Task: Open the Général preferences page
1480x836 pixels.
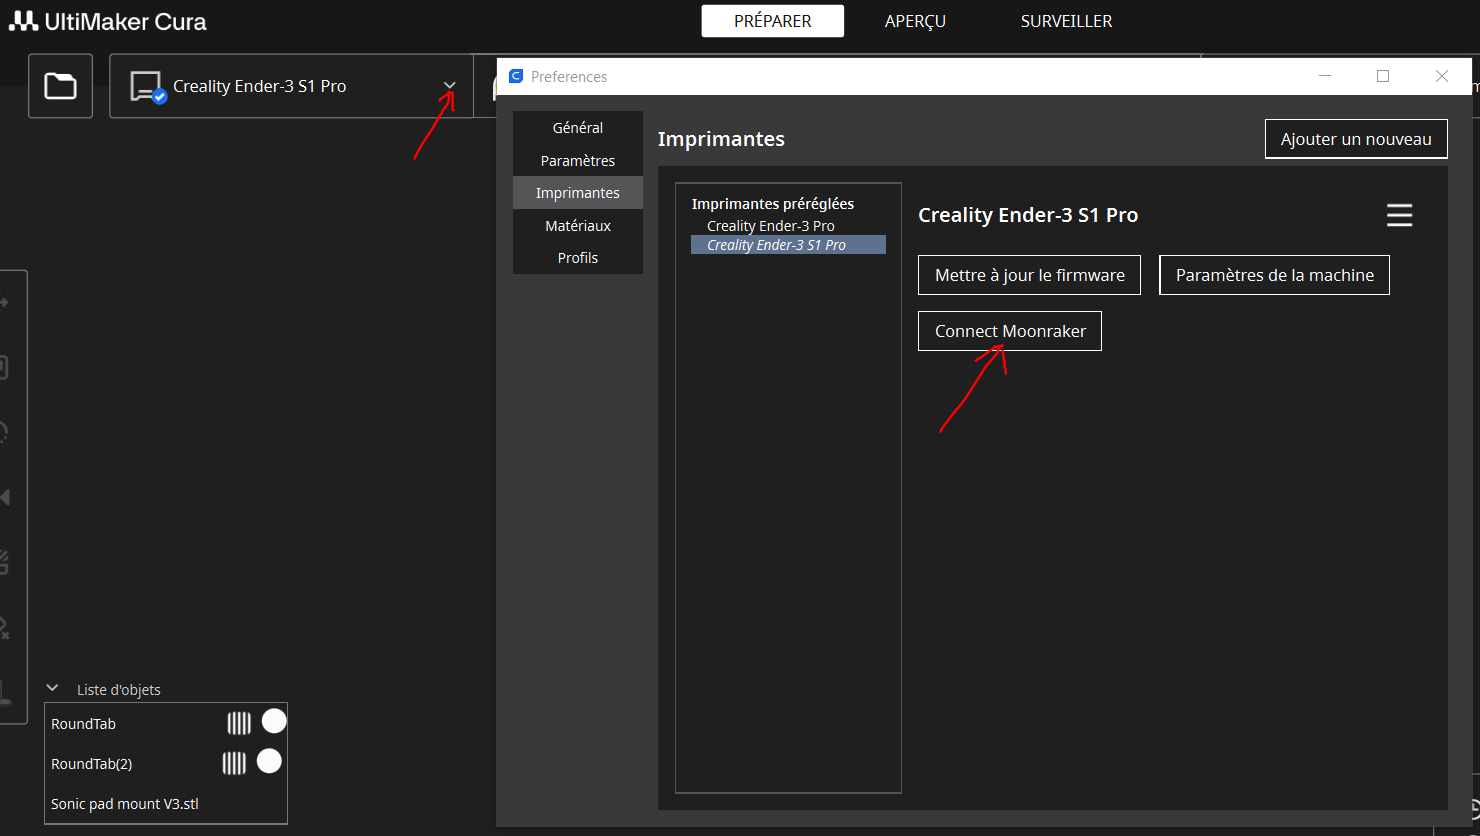Action: [x=578, y=128]
